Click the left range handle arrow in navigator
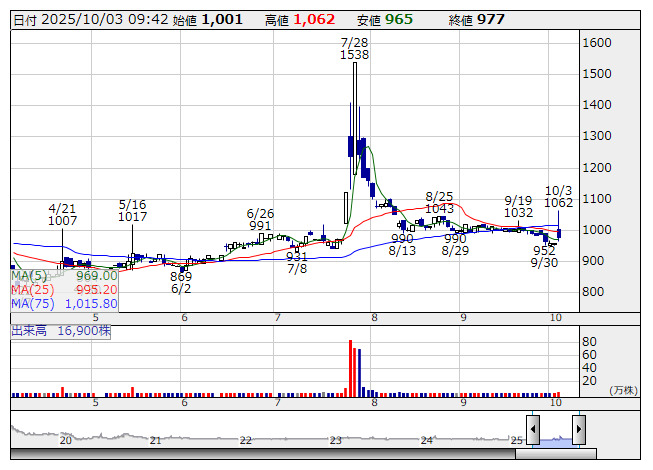Viewport: 653px width, 470px height. click(x=533, y=431)
